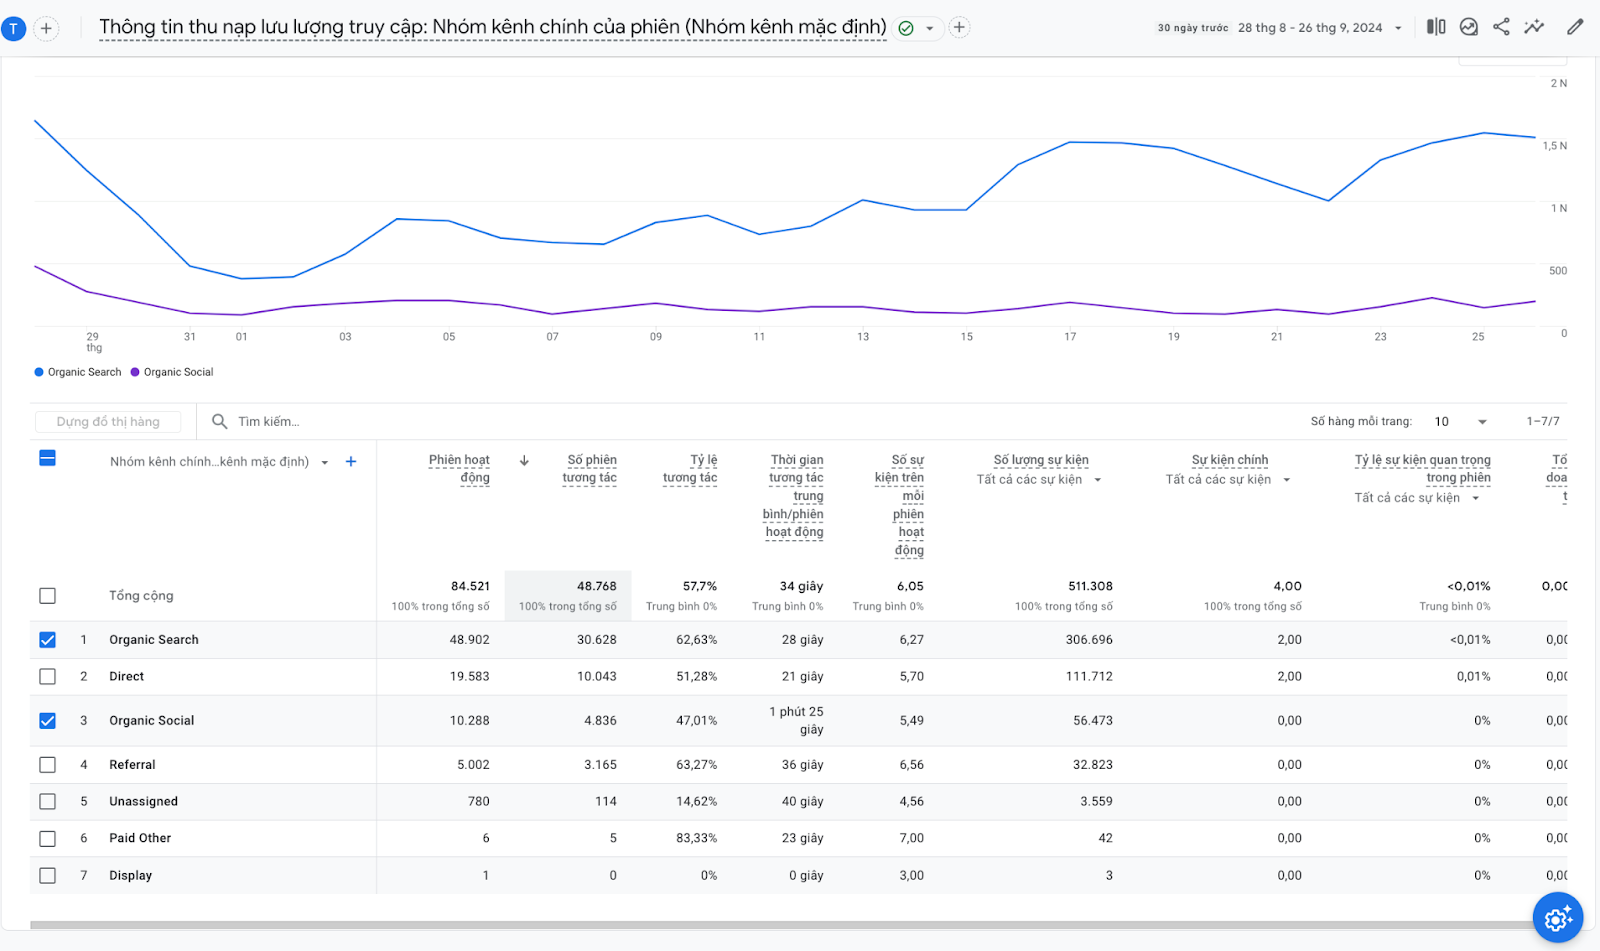1600x951 pixels.
Task: Click the plus icon beside the T avatar
Action: click(x=46, y=29)
